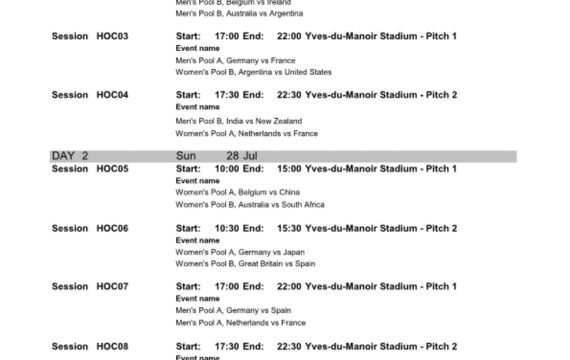Select the Women's Pool B, Australia vs South Africa entry
This screenshot has height=360, width=570.
coord(250,205)
